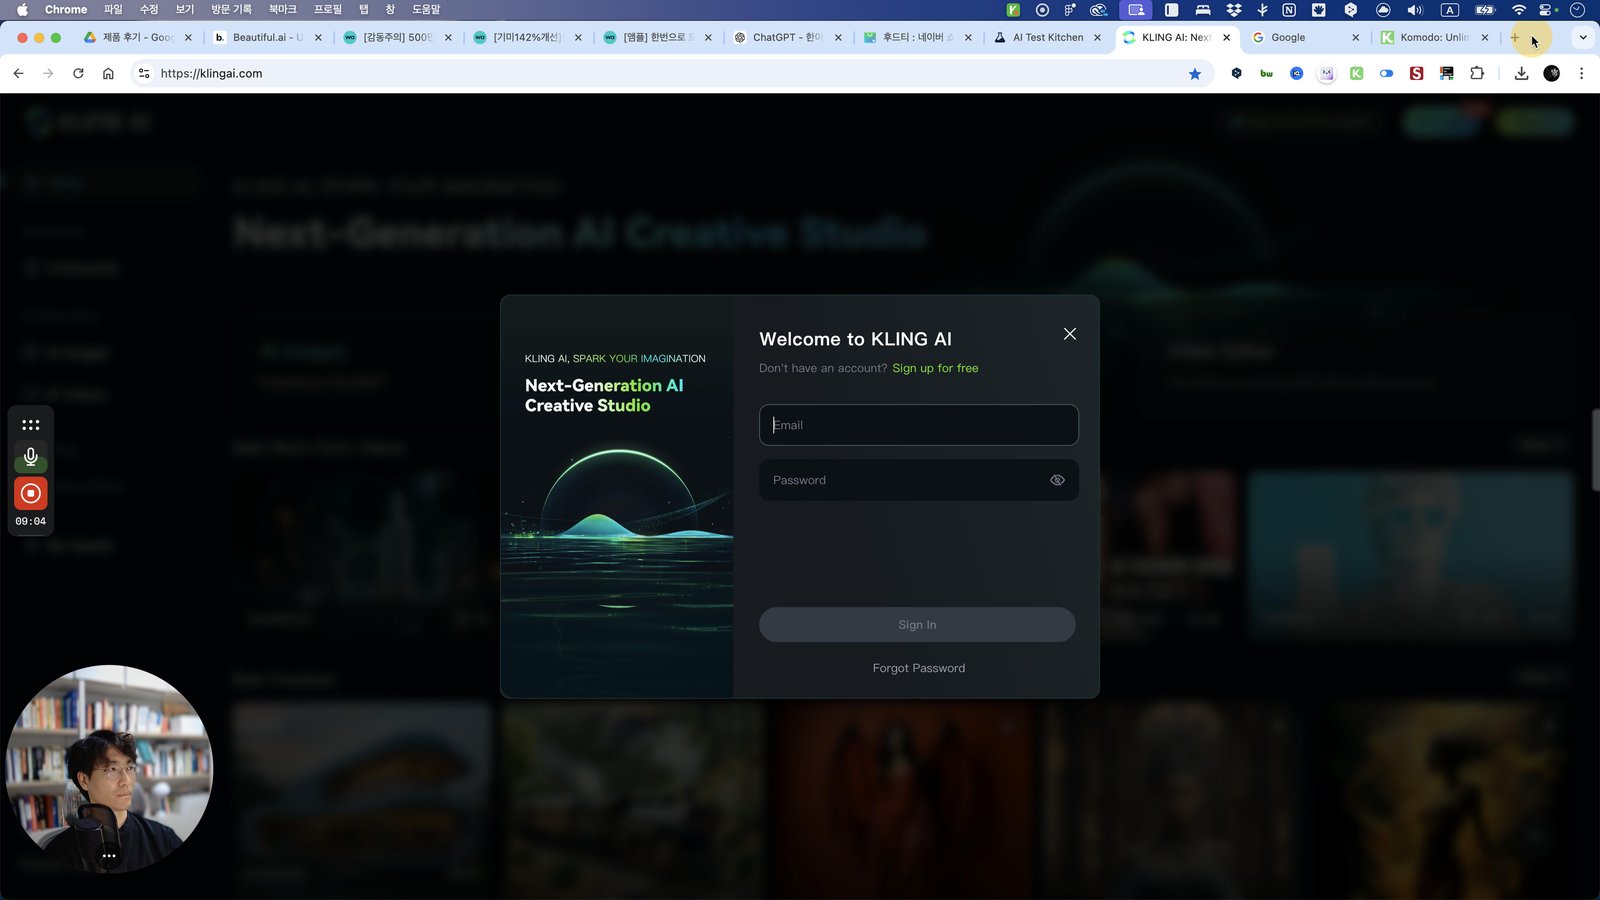This screenshot has width=1600, height=900.
Task: Stop the screen recording
Action: [x=31, y=493]
